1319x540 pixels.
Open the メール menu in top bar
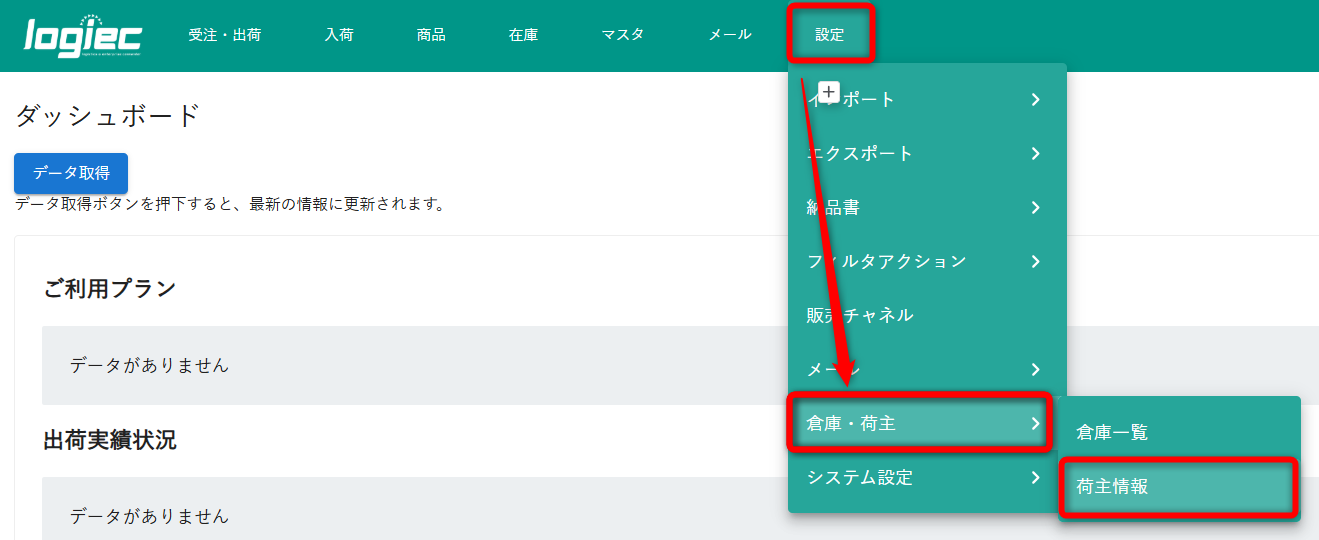pyautogui.click(x=729, y=35)
